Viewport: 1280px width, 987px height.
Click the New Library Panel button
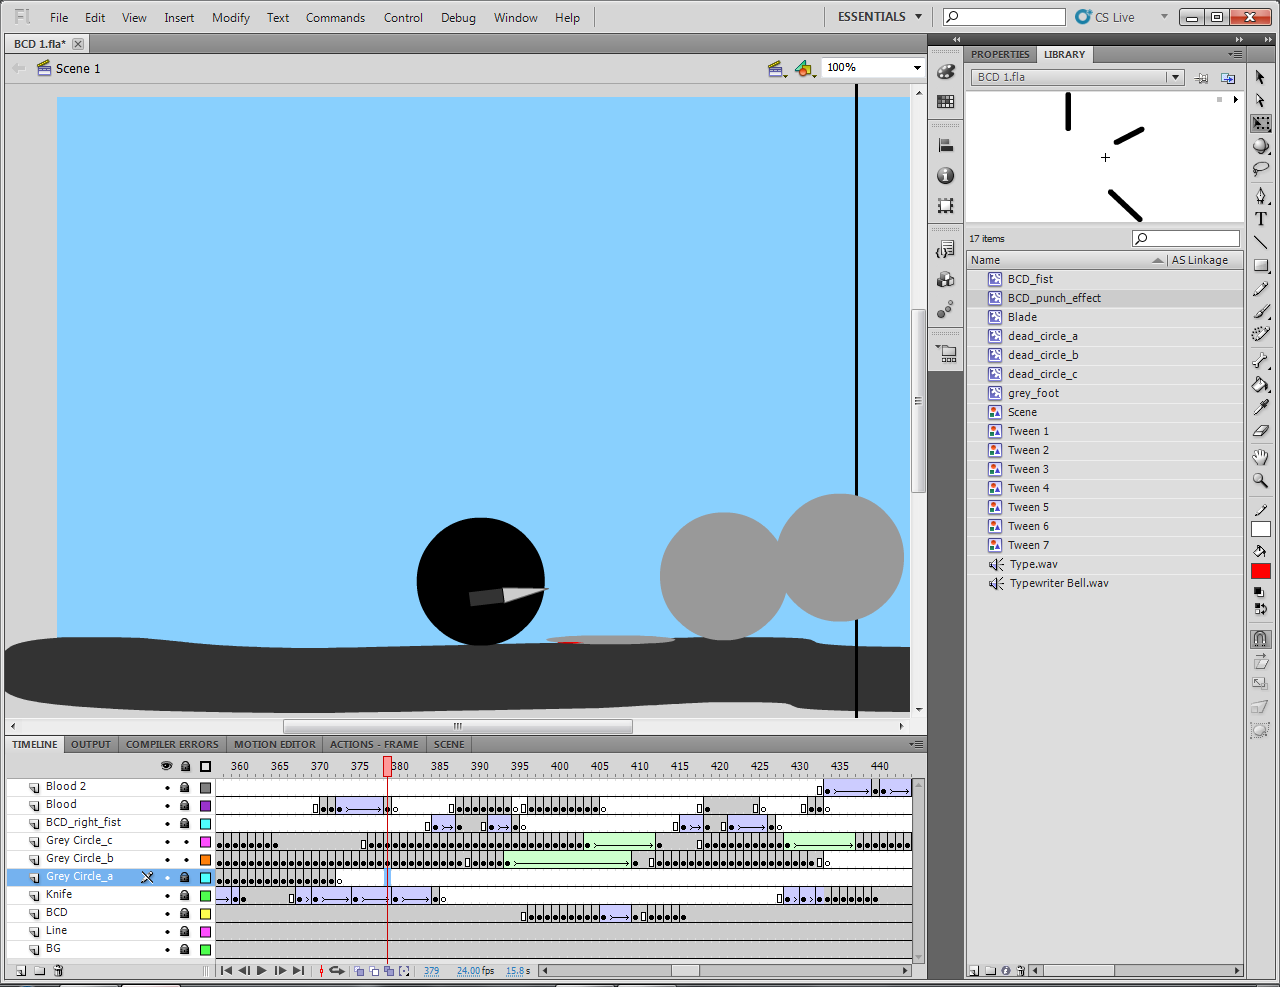tap(1228, 77)
